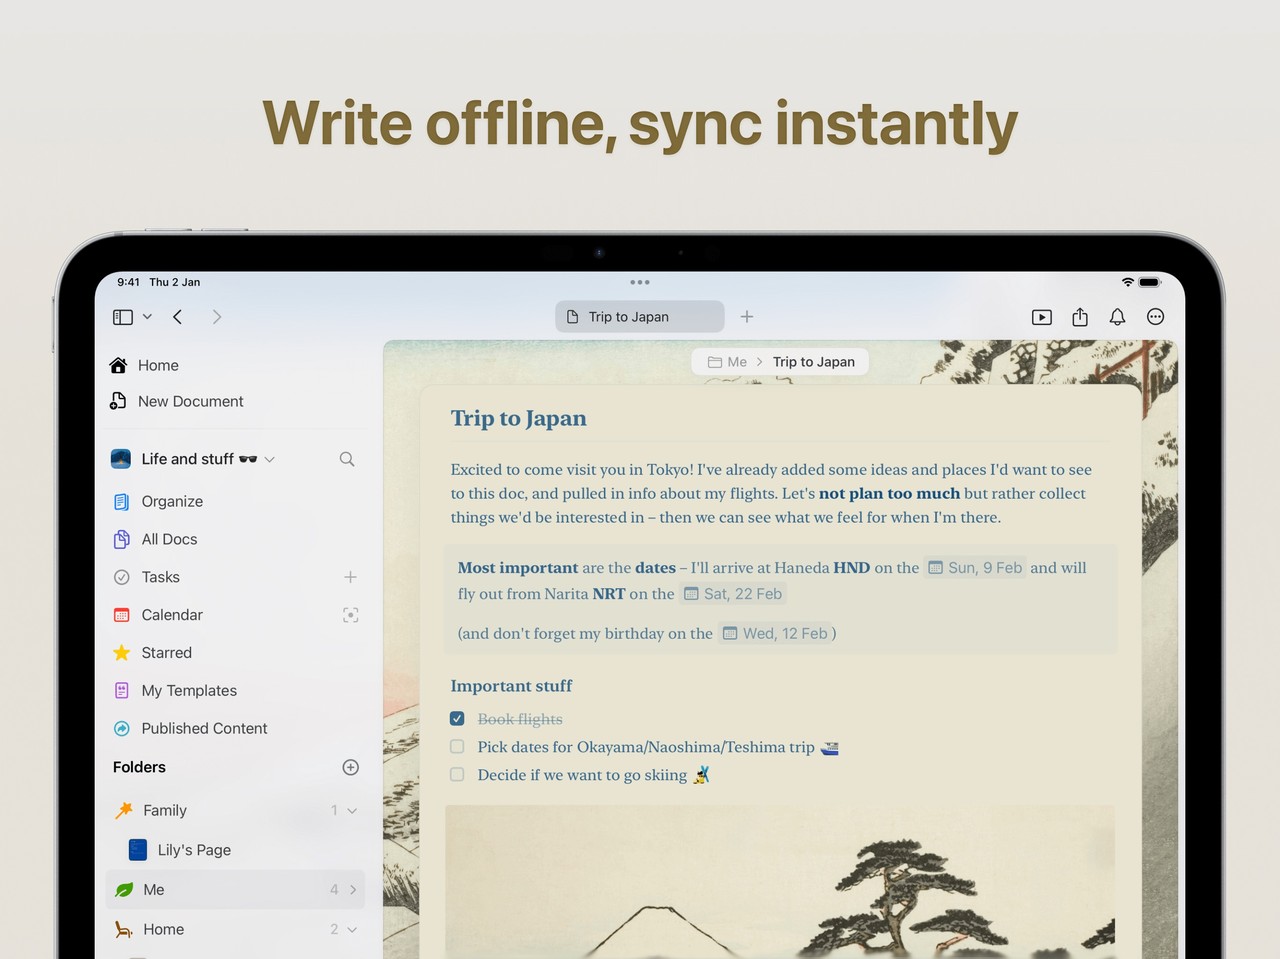Open the Wed, 12 Feb date chip
This screenshot has height=959, width=1280.
[x=775, y=633]
